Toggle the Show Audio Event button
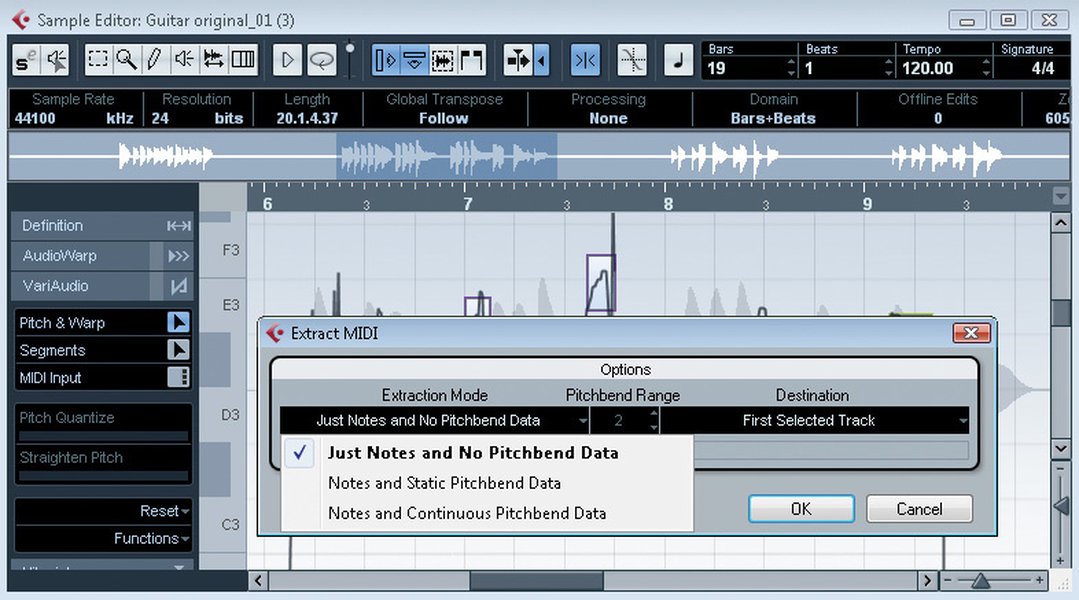Screen dimensions: 1079x600 (x=442, y=61)
